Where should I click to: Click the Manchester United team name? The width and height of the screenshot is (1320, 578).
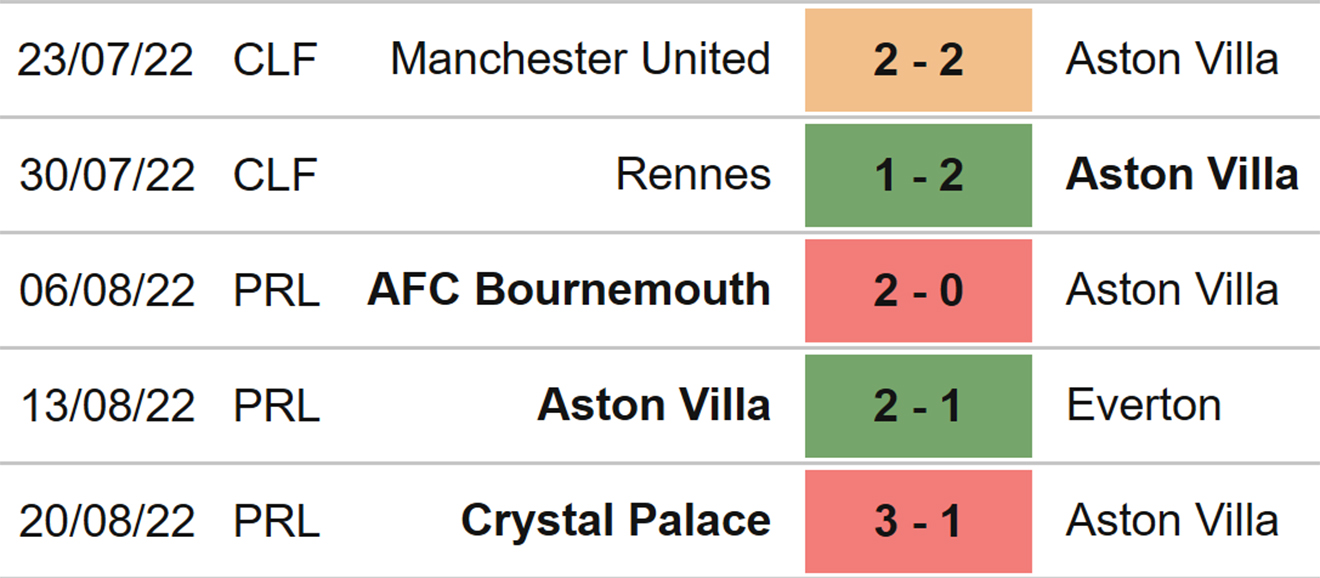pyautogui.click(x=580, y=60)
